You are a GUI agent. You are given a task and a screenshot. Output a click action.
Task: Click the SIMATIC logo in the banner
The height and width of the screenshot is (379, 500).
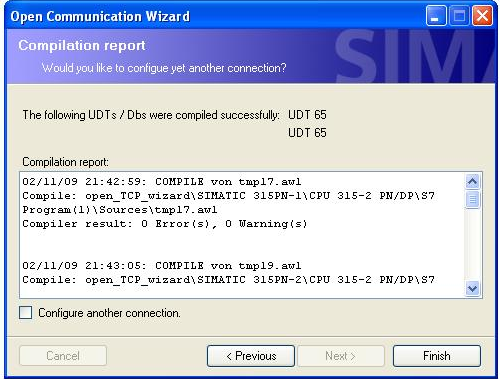[414, 56]
